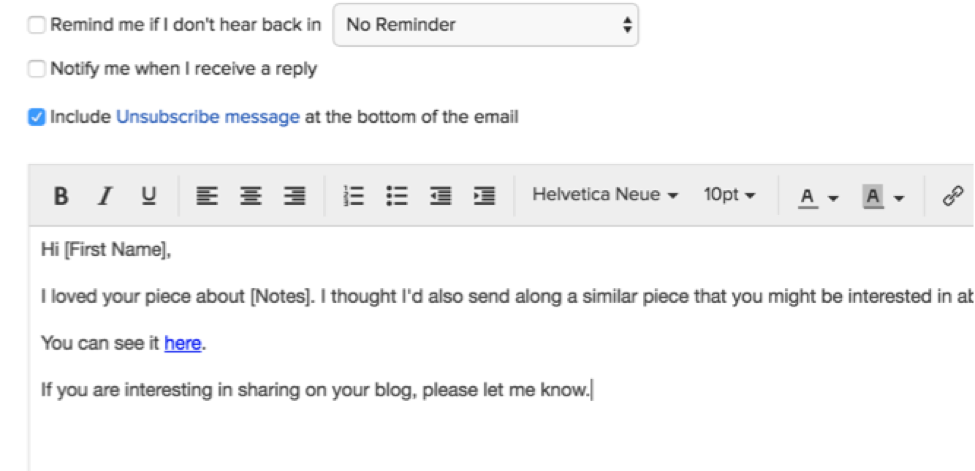Toggle bold formatting

coord(61,196)
